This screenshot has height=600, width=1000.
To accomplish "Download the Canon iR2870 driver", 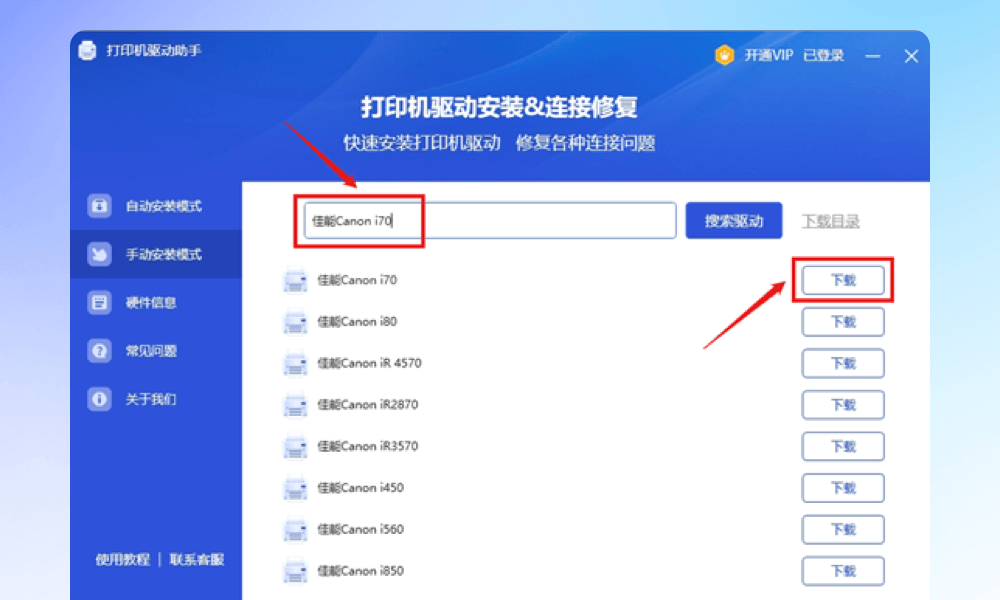I will tap(843, 405).
